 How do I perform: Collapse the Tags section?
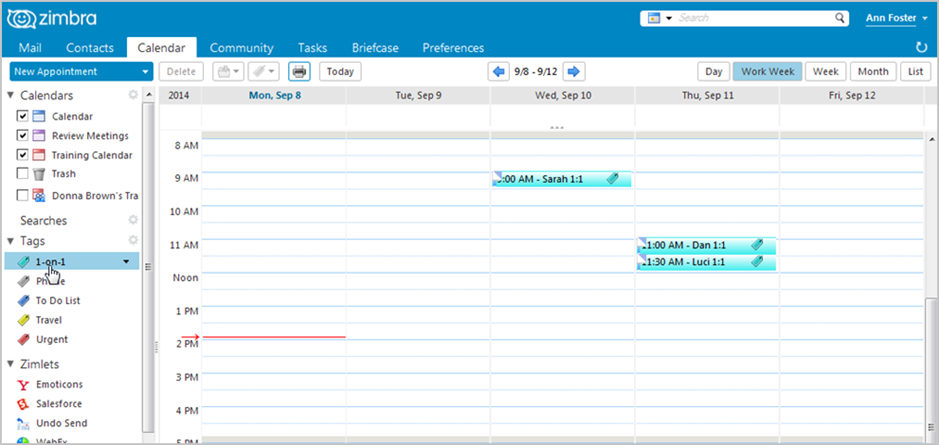click(x=11, y=241)
